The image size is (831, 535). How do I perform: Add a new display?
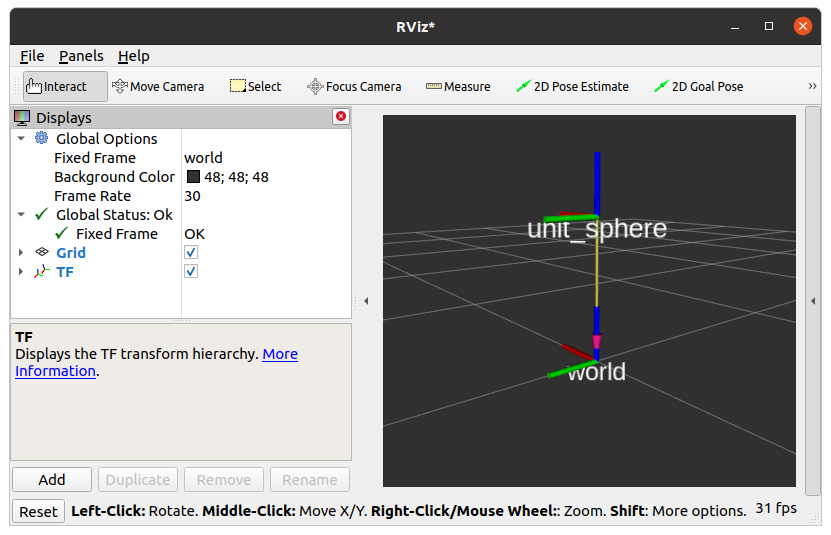pyautogui.click(x=52, y=479)
